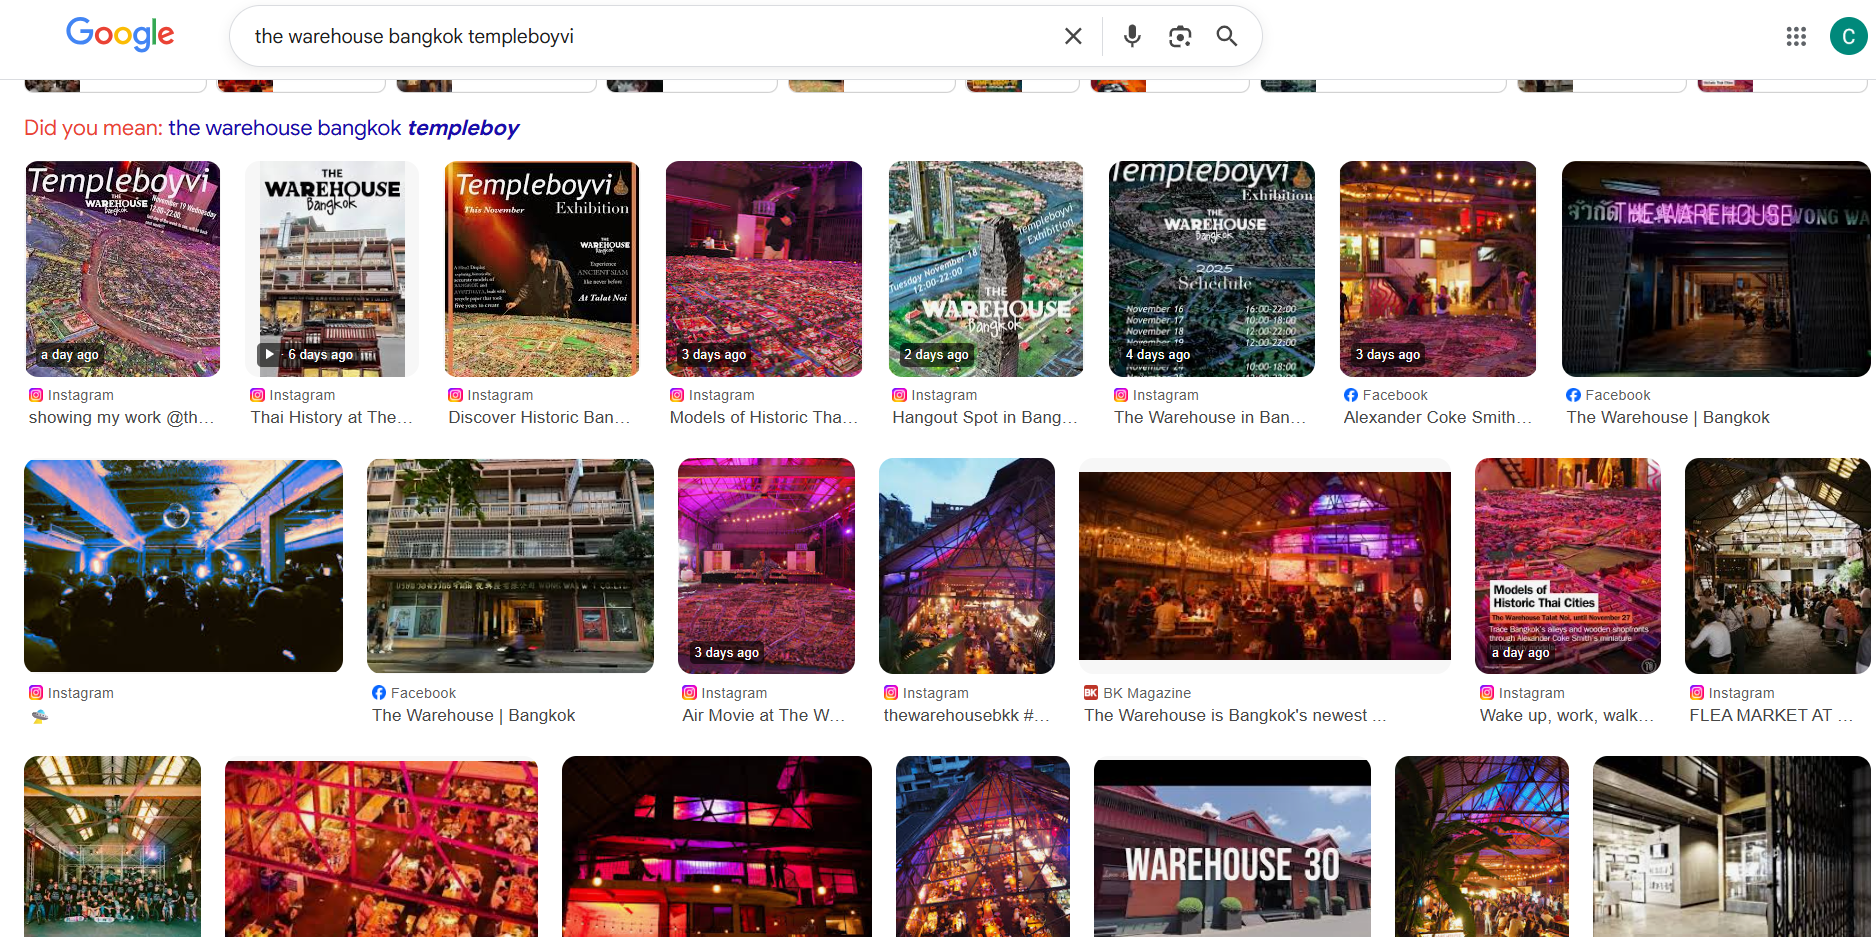Viewport: 1876px width, 937px height.
Task: Open the 'Templeboyvi Exhibition' poster thumbnail
Action: pyautogui.click(x=541, y=268)
